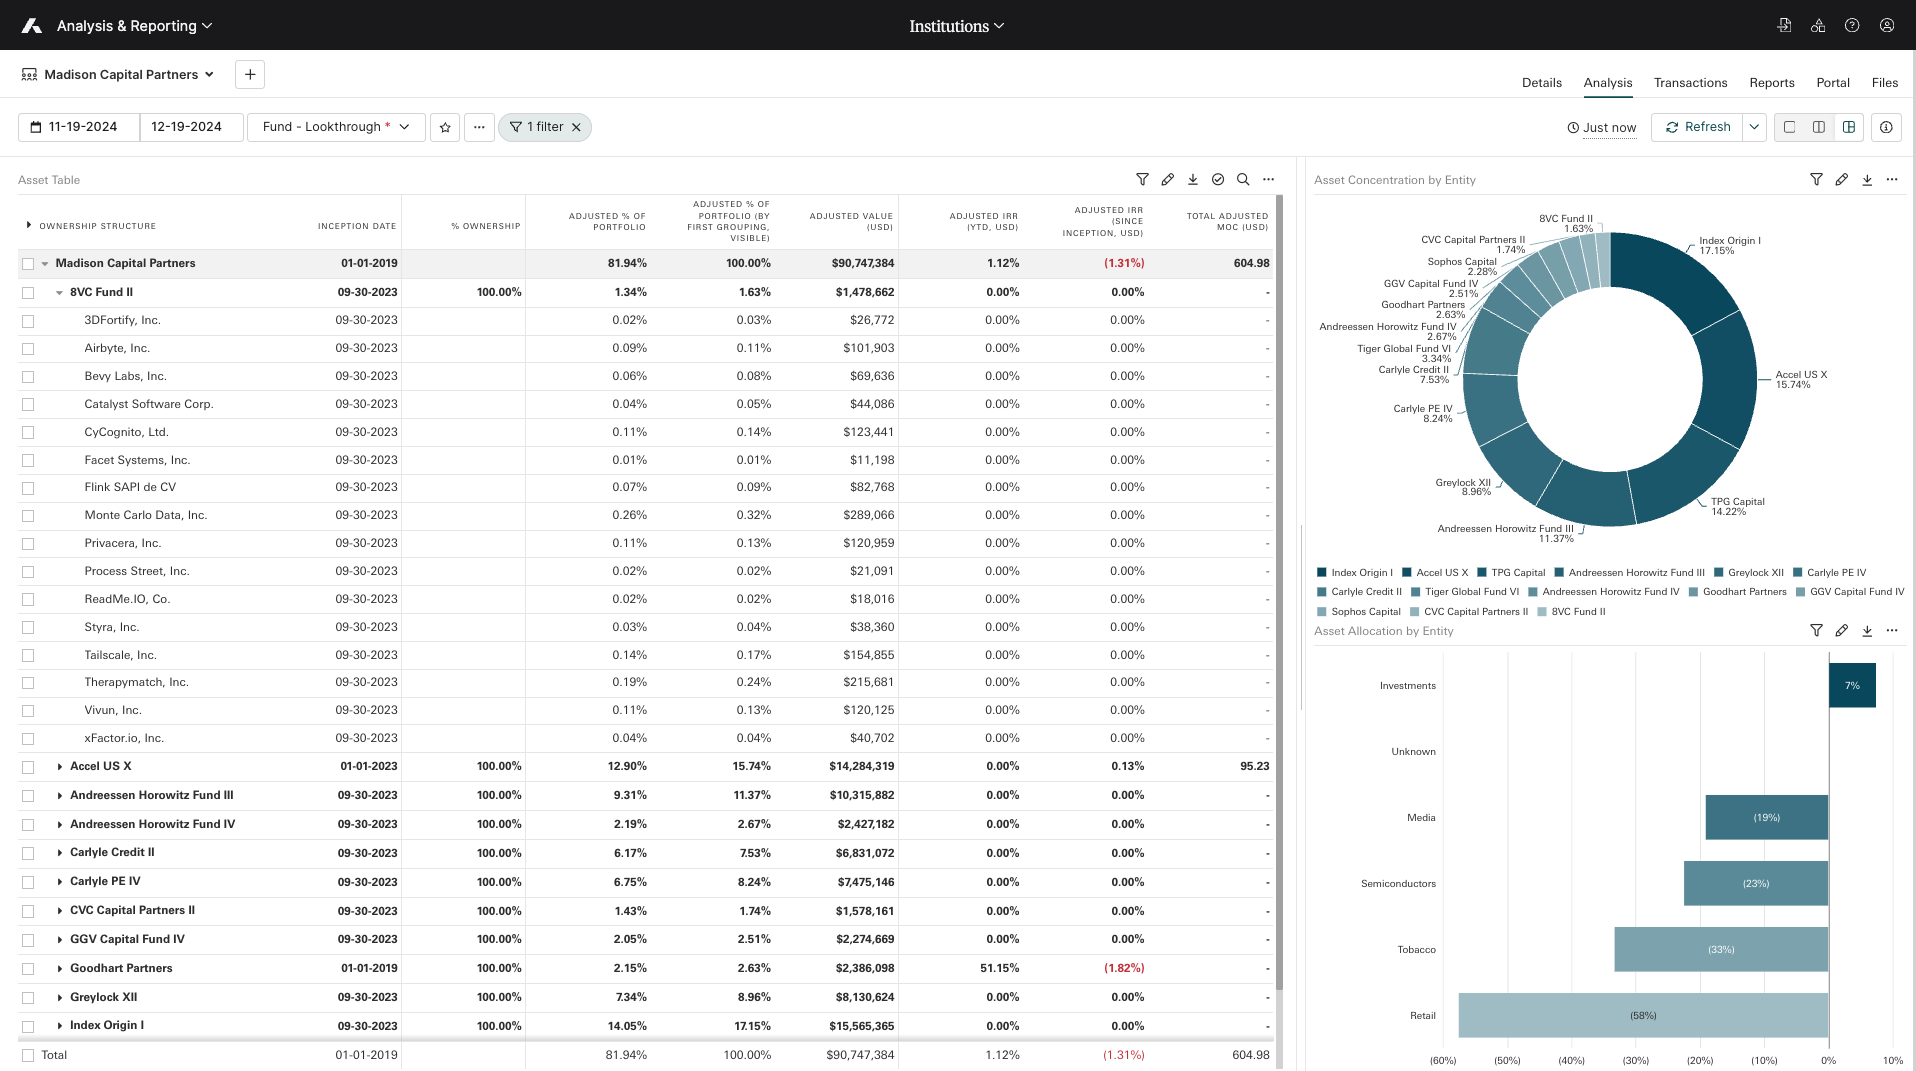
Task: Open Asset Table more options menu
Action: [1269, 180]
